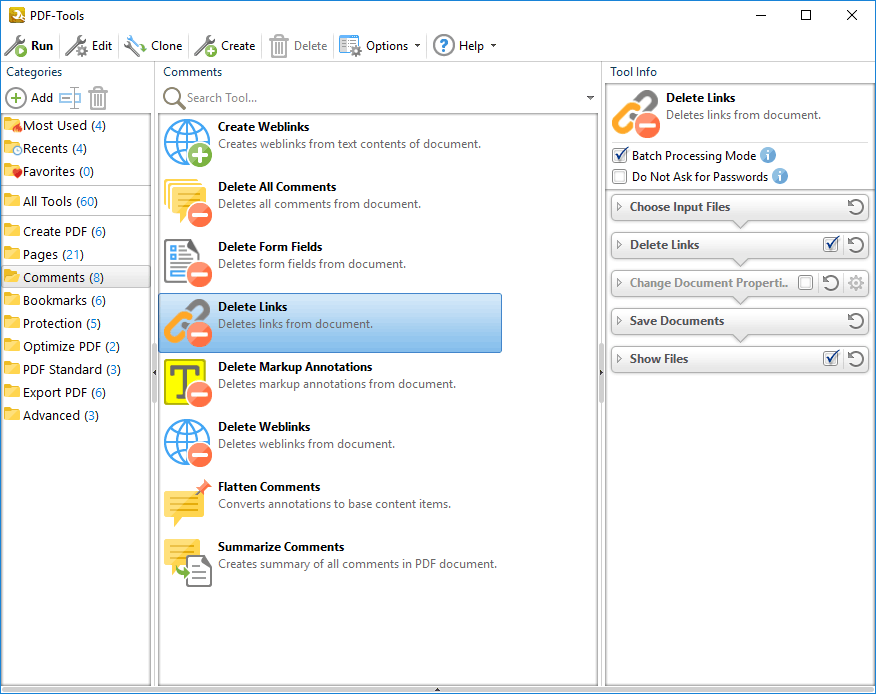Open the search tool dropdown arrow

590,98
